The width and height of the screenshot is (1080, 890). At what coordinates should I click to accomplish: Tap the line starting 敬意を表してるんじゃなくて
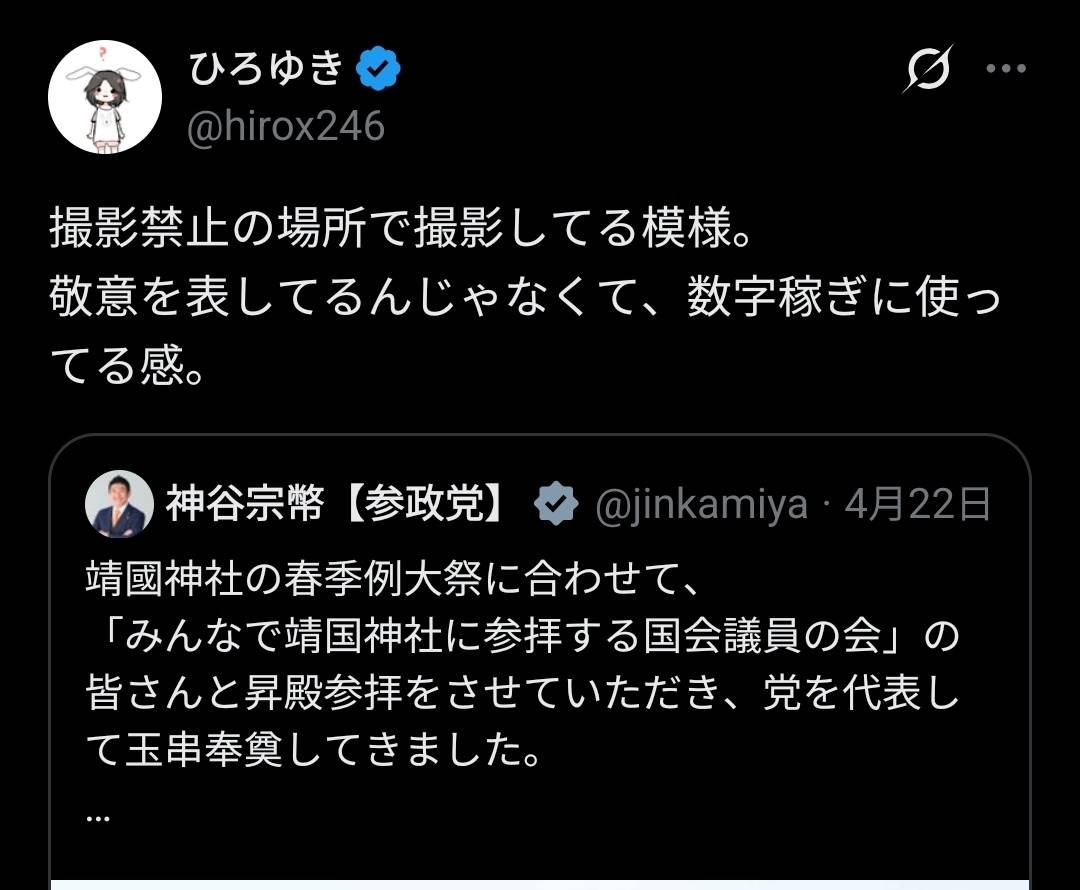pos(520,300)
